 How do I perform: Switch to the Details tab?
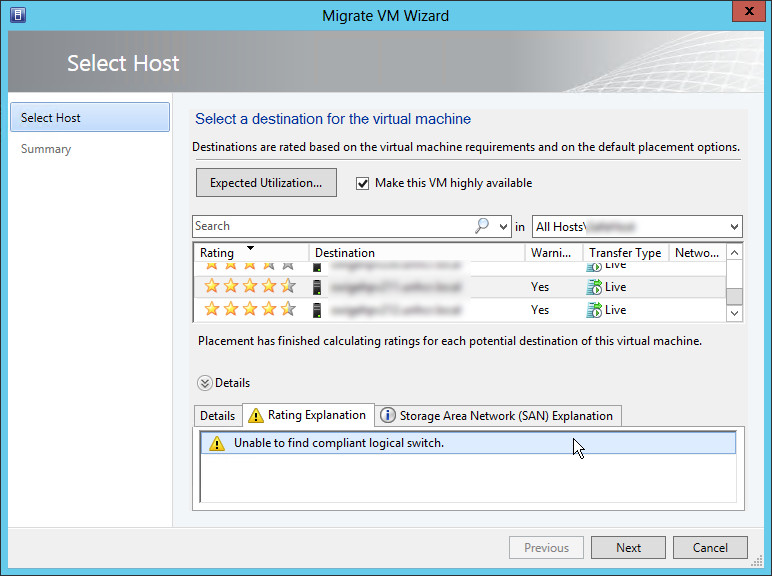(x=217, y=416)
